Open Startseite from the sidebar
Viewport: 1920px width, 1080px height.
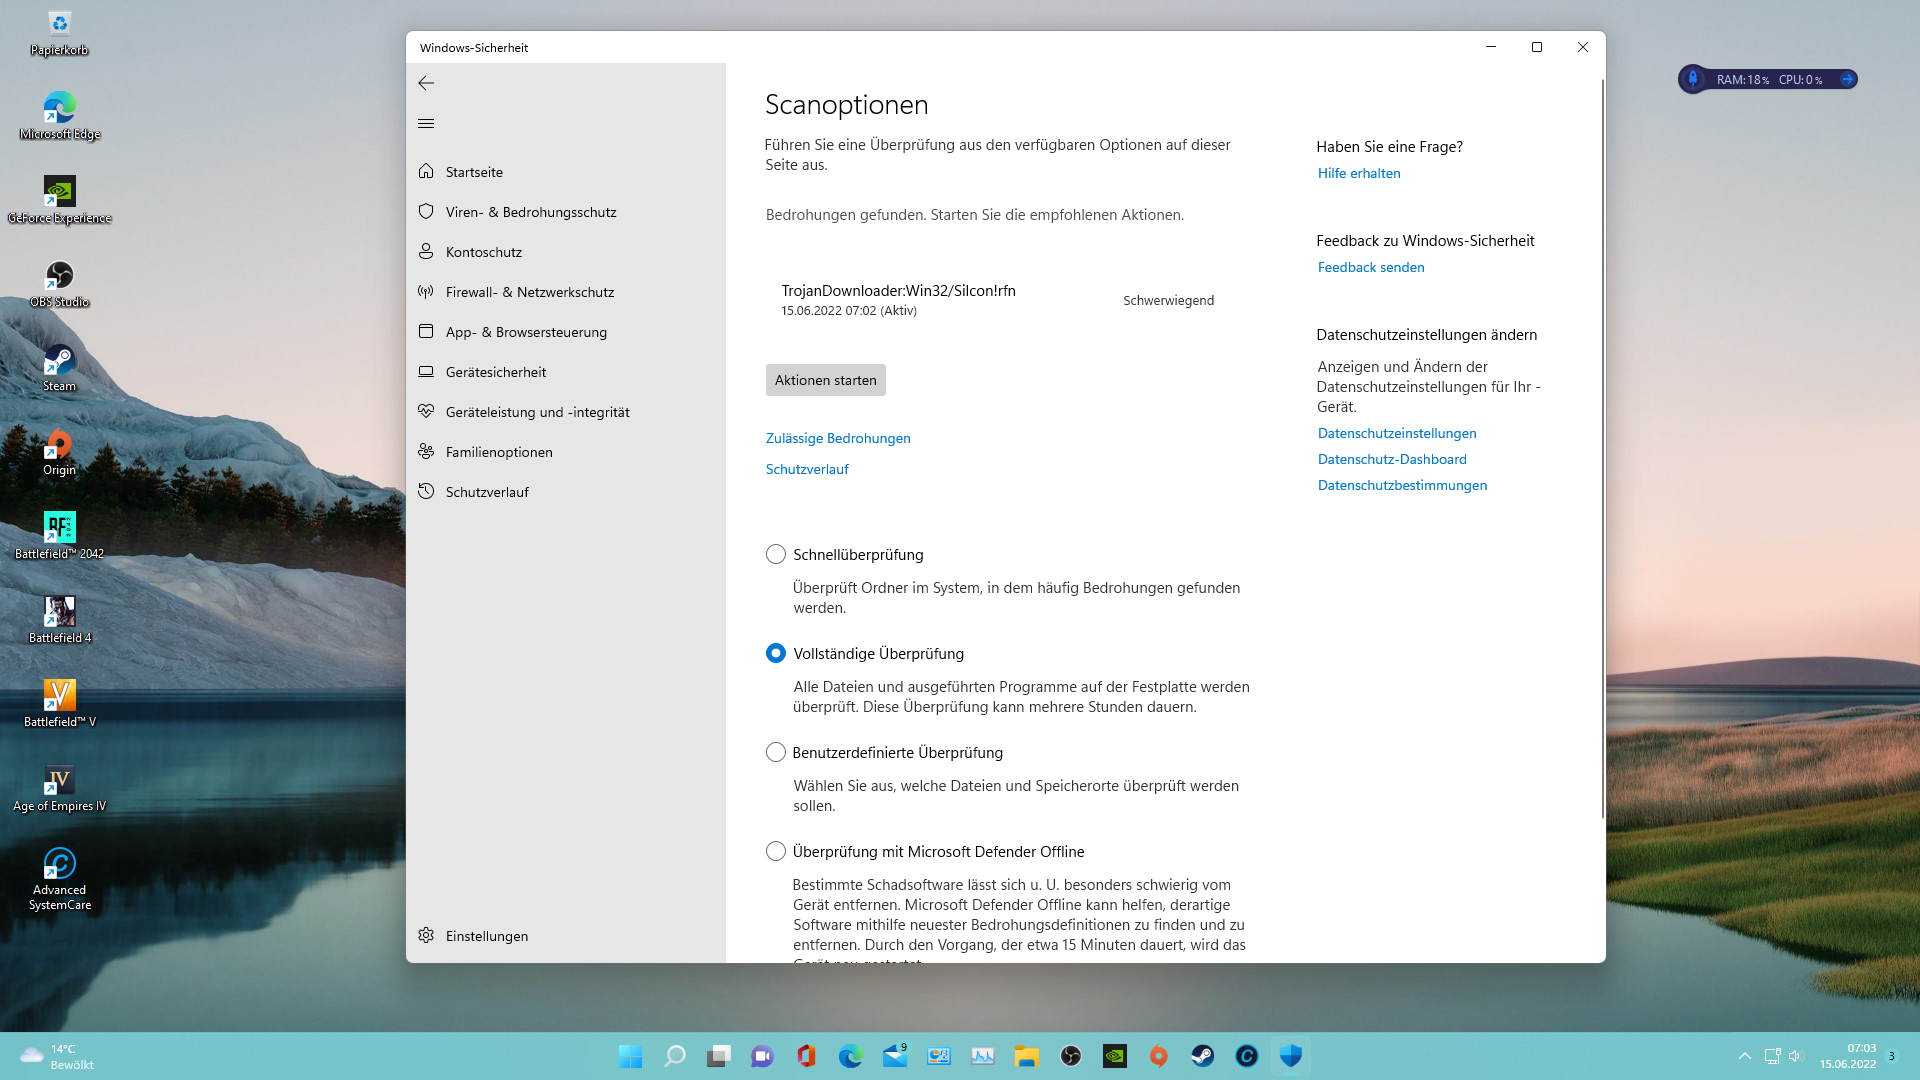474,172
